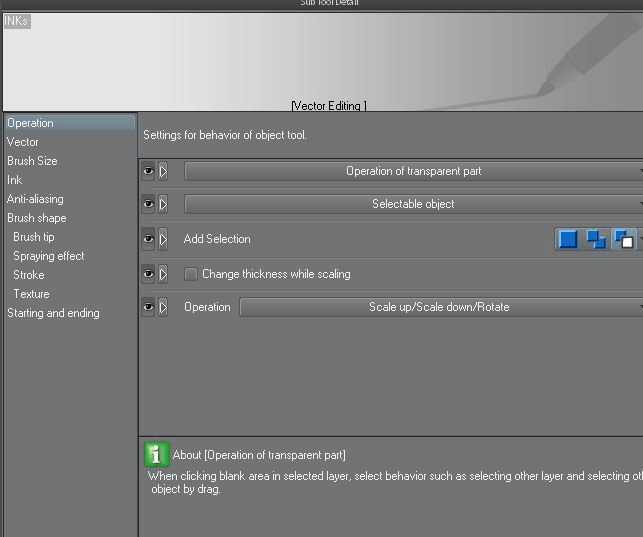Select the Stroke subcategory
This screenshot has width=643, height=537.
[x=29, y=275]
